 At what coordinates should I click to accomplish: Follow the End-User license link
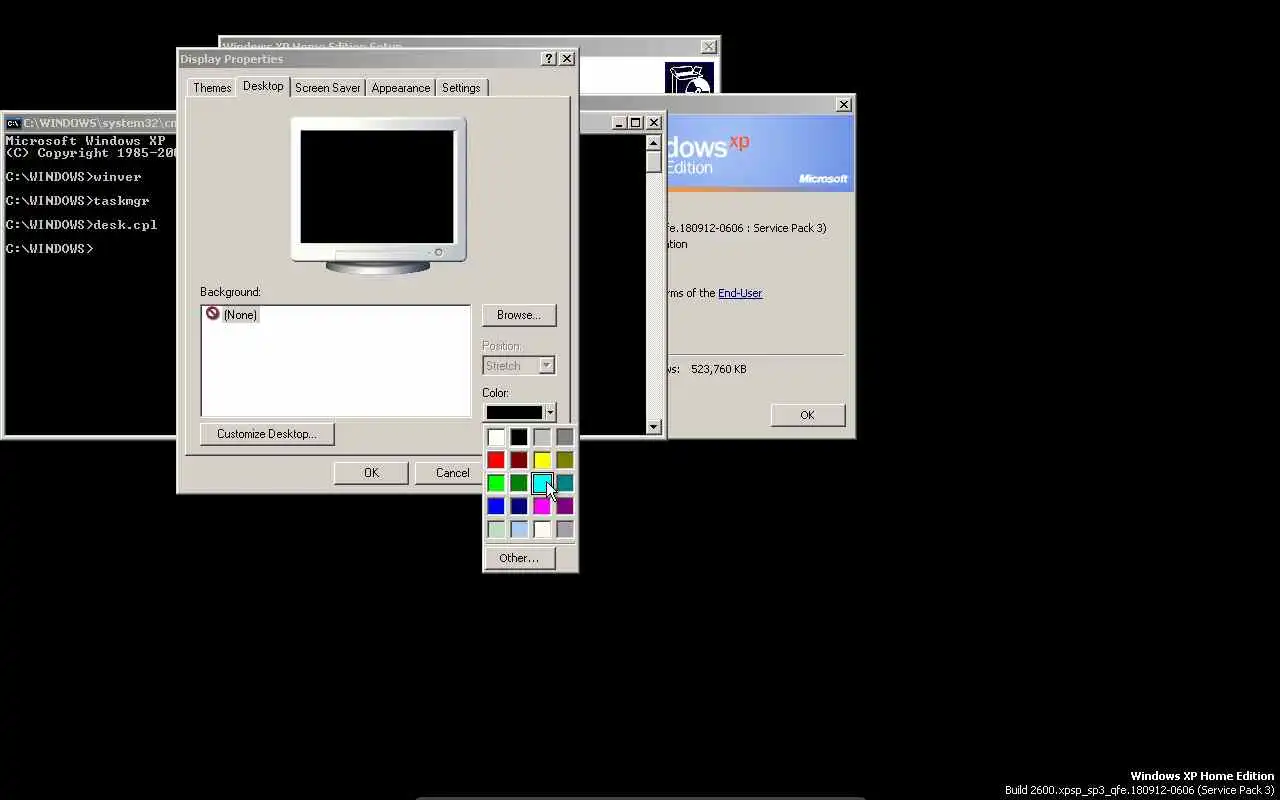[x=740, y=293]
